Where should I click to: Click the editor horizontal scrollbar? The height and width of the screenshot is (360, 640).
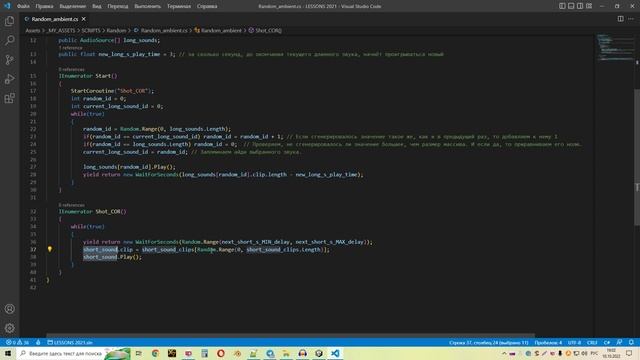coord(290,335)
